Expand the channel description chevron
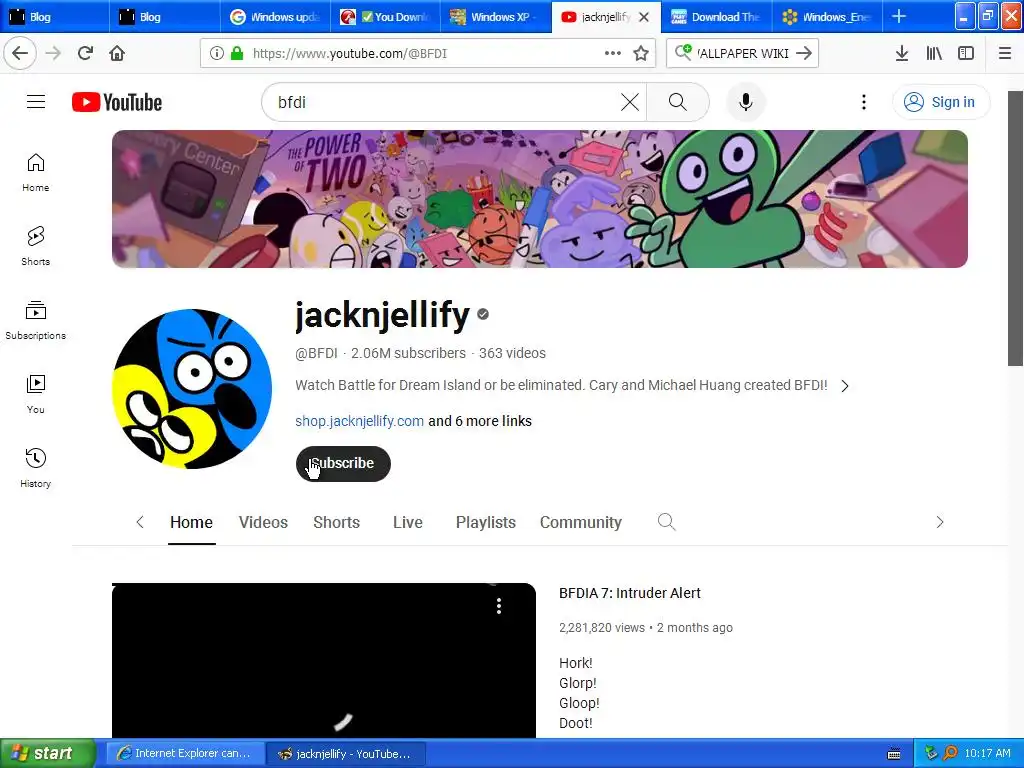The height and width of the screenshot is (768, 1024). coord(845,386)
